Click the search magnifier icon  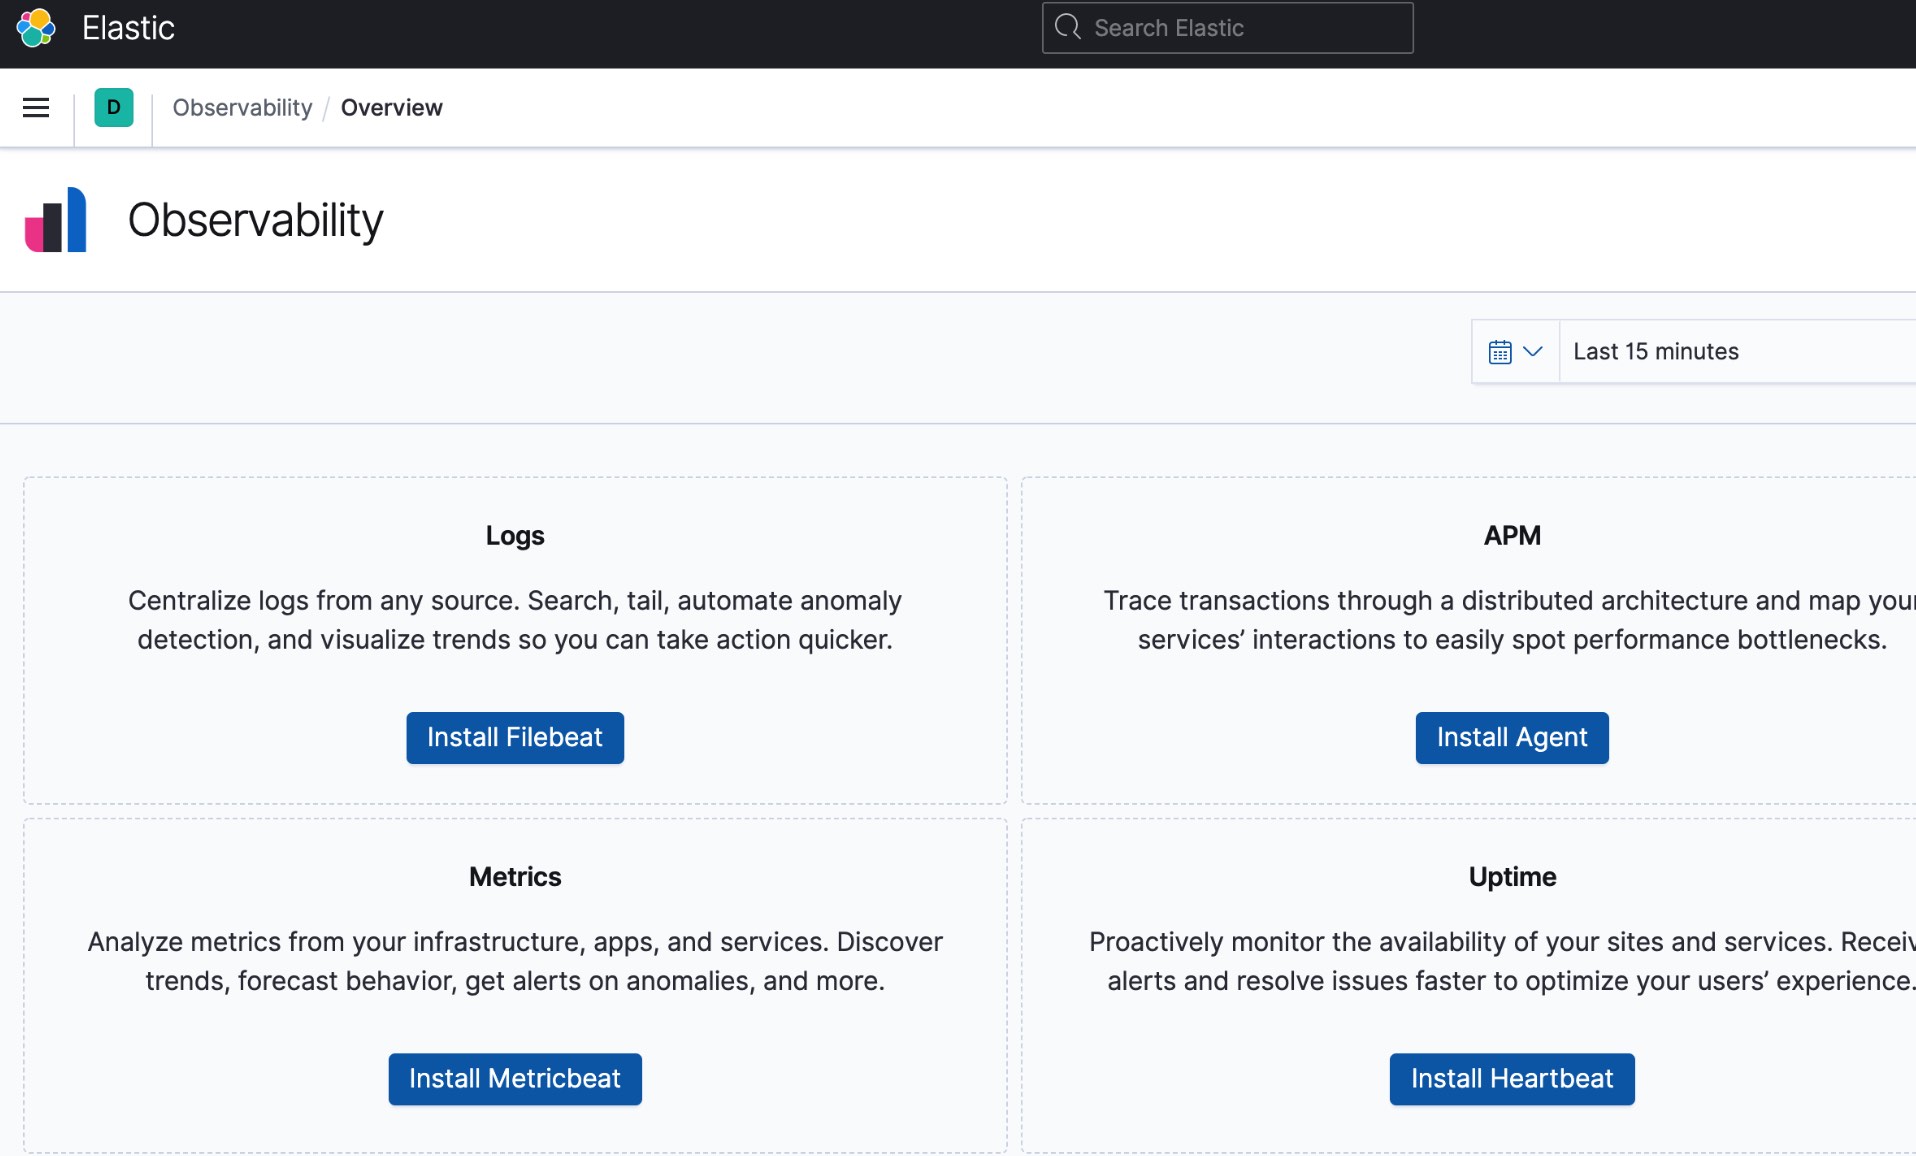pyautogui.click(x=1068, y=27)
